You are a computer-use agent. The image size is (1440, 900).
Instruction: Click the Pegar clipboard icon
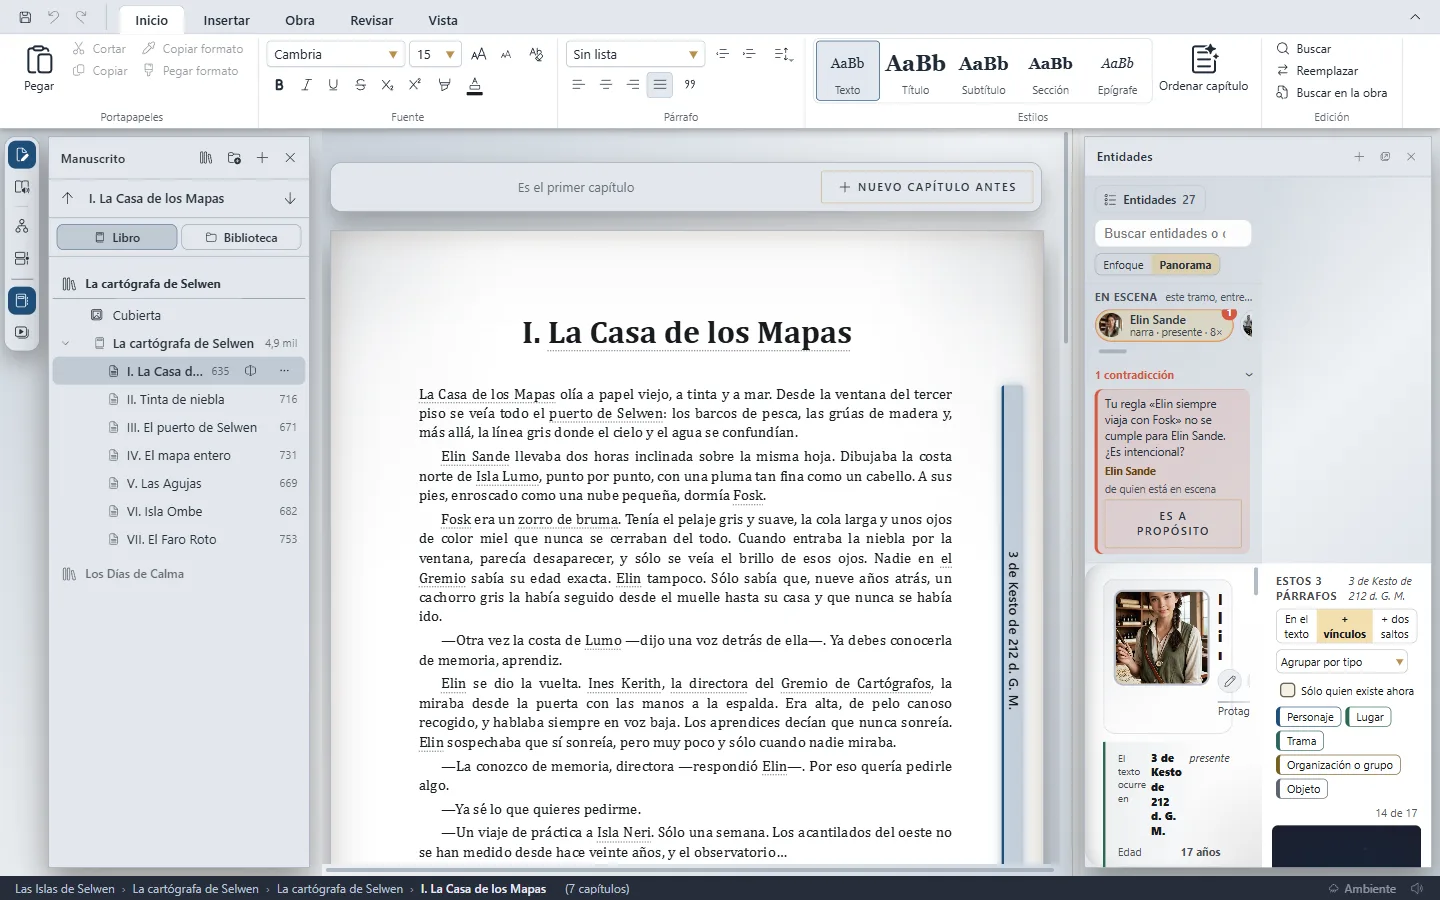[x=39, y=61]
